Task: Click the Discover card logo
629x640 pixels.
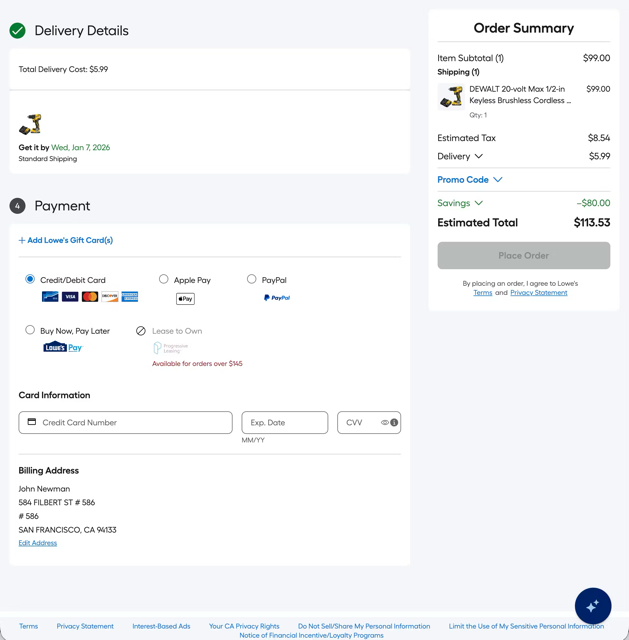Action: [x=110, y=297]
